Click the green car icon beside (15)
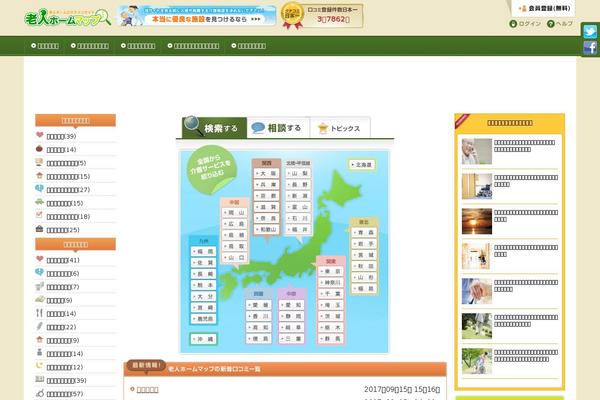This screenshot has height=400, width=600. point(39,202)
